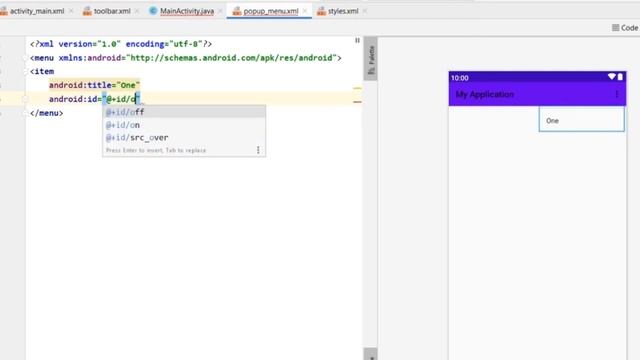Click the <item opening tag line
Screen dimensions: 640x360
point(42,71)
